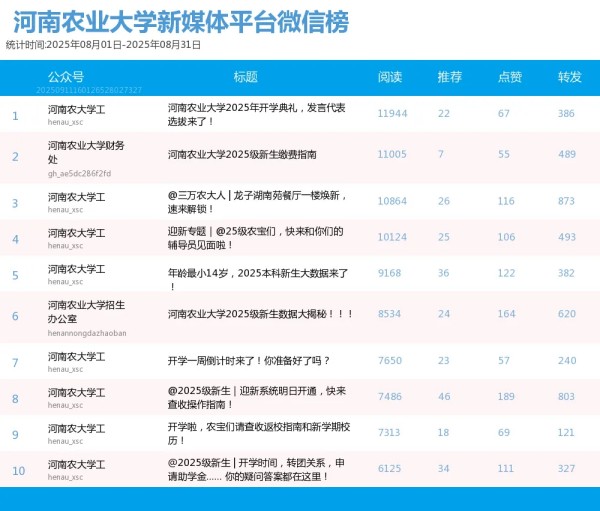The width and height of the screenshot is (600, 511).
Task: Click forward count 620
Action: click(567, 314)
